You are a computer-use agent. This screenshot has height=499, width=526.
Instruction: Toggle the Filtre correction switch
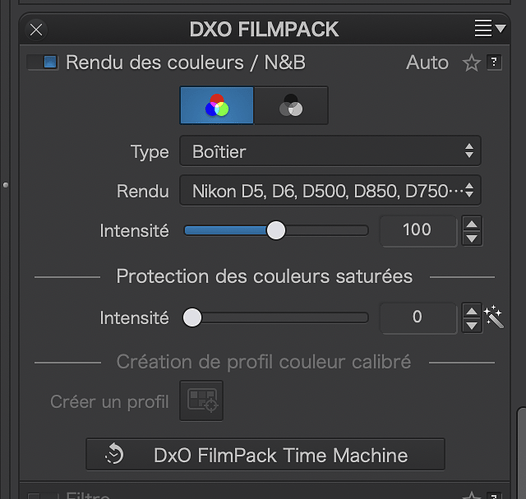43,496
